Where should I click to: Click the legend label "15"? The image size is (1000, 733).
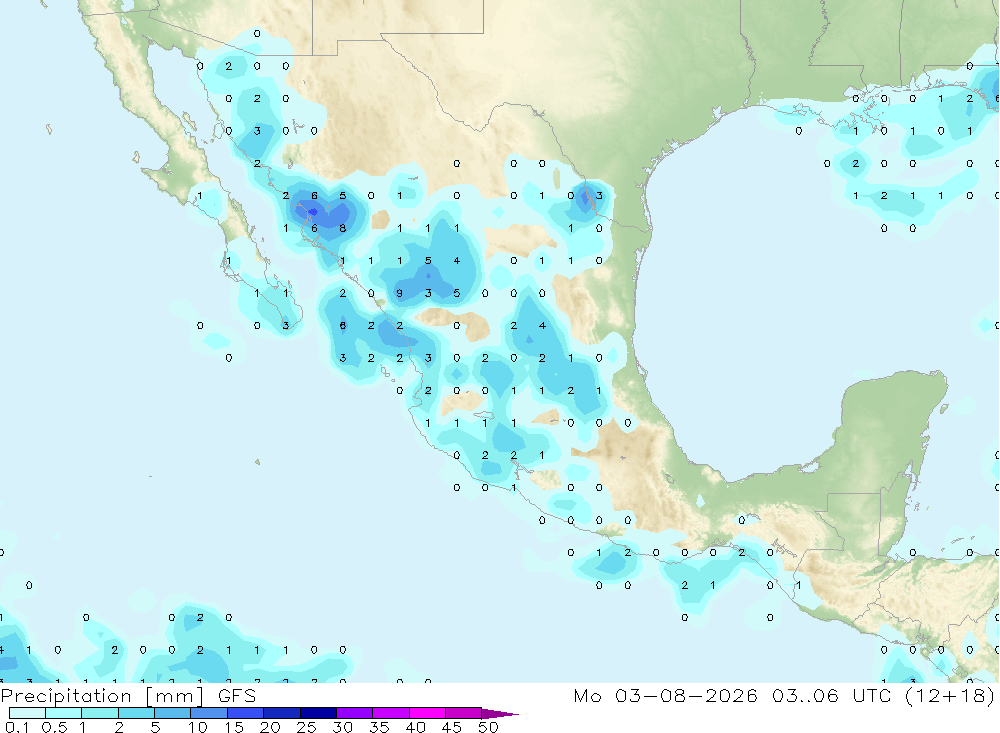click(x=234, y=727)
